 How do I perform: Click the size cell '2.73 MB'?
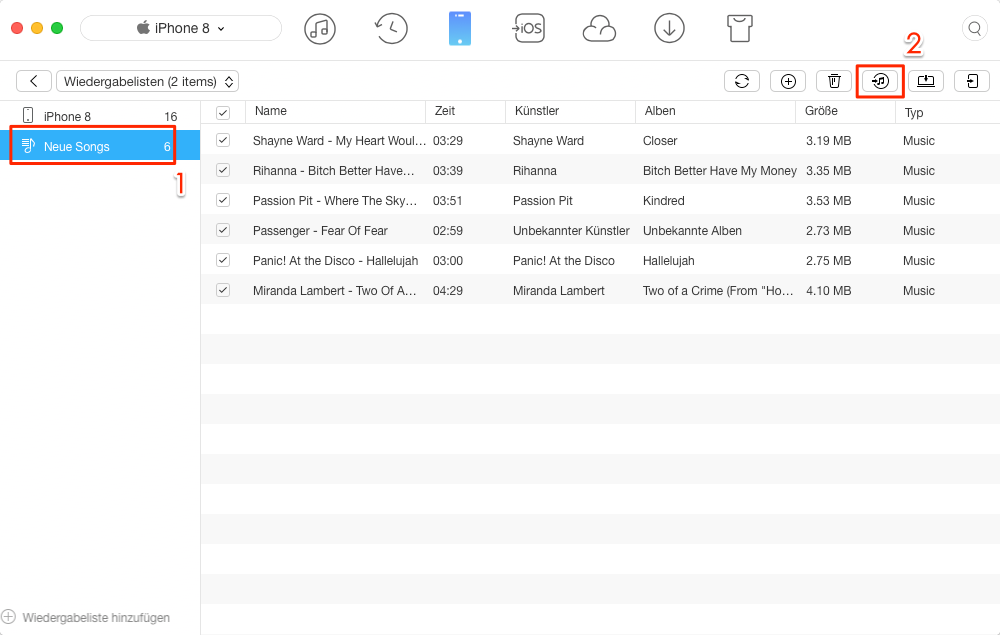coord(828,231)
